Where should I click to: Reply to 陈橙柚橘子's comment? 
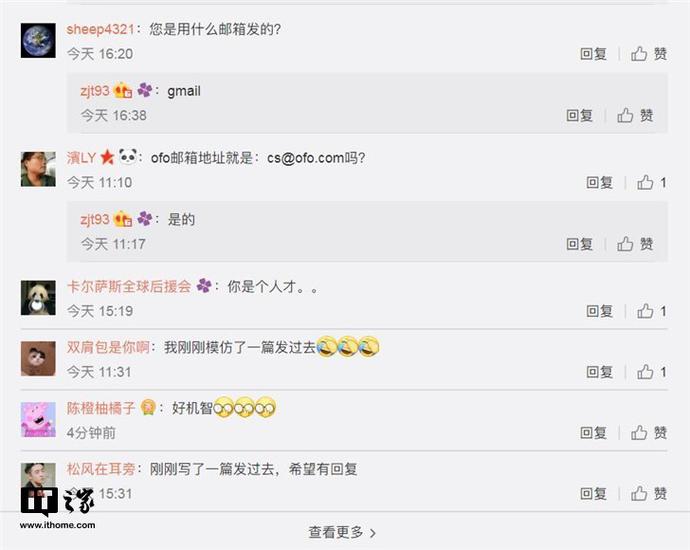(x=594, y=433)
